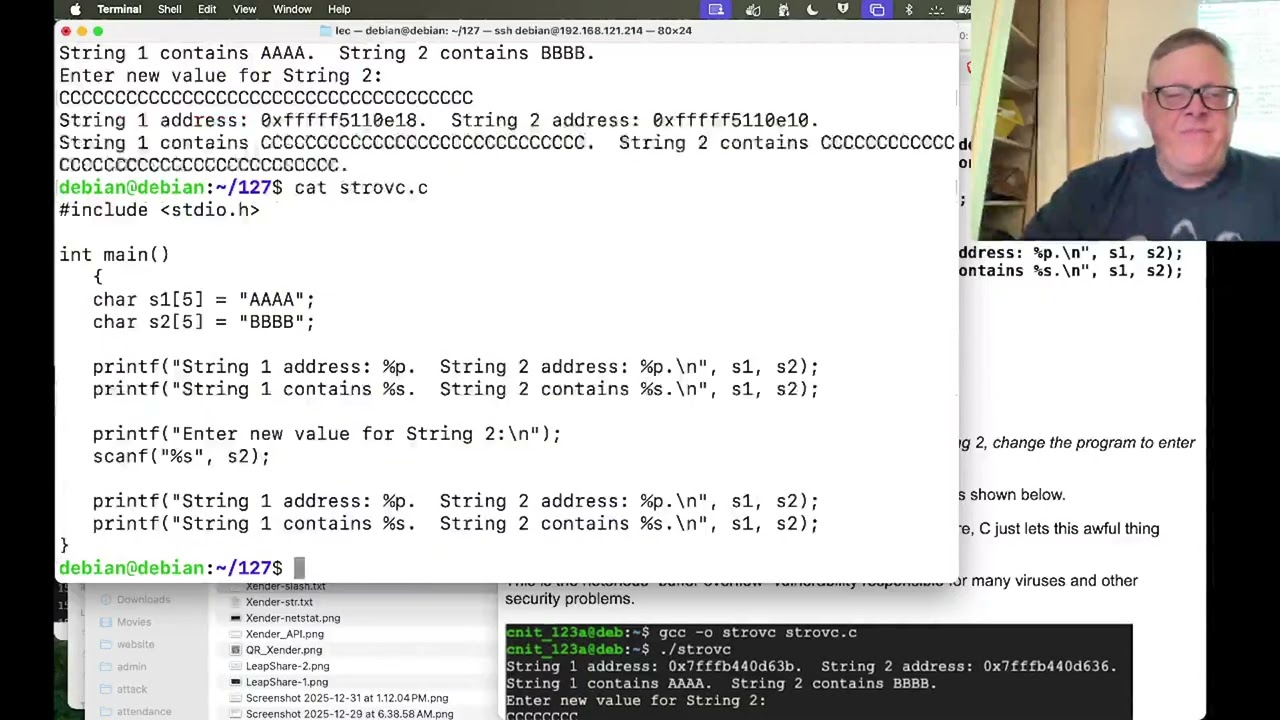Select Movies in Finder sidebar
The height and width of the screenshot is (720, 1280).
133,621
